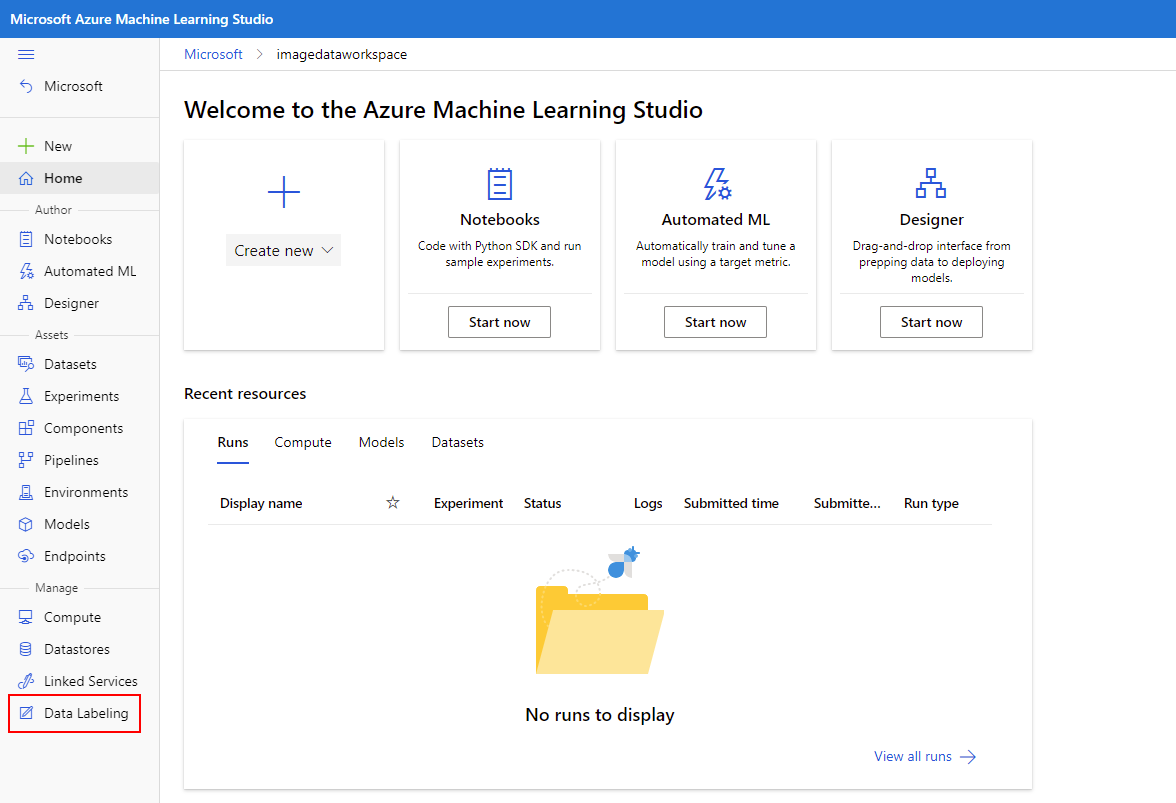Click the Compute monitor icon in sidebar
The image size is (1176, 803).
(x=26, y=617)
